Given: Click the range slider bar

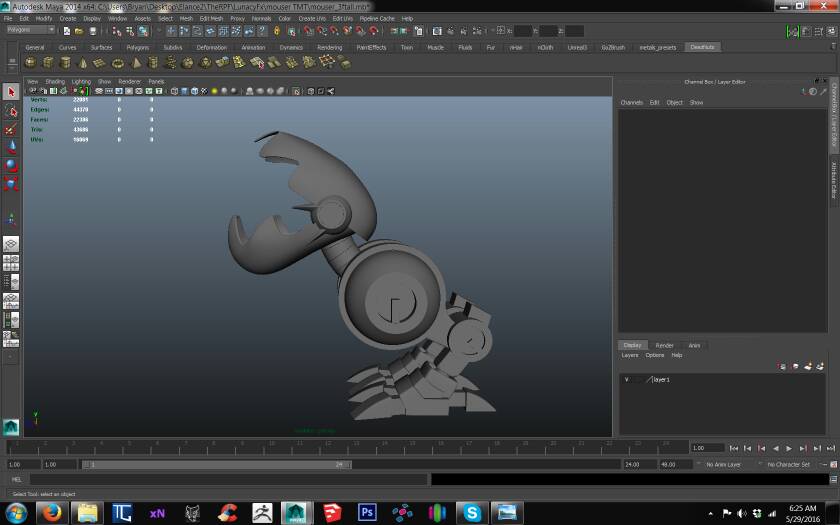Looking at the screenshot, I should coord(216,464).
